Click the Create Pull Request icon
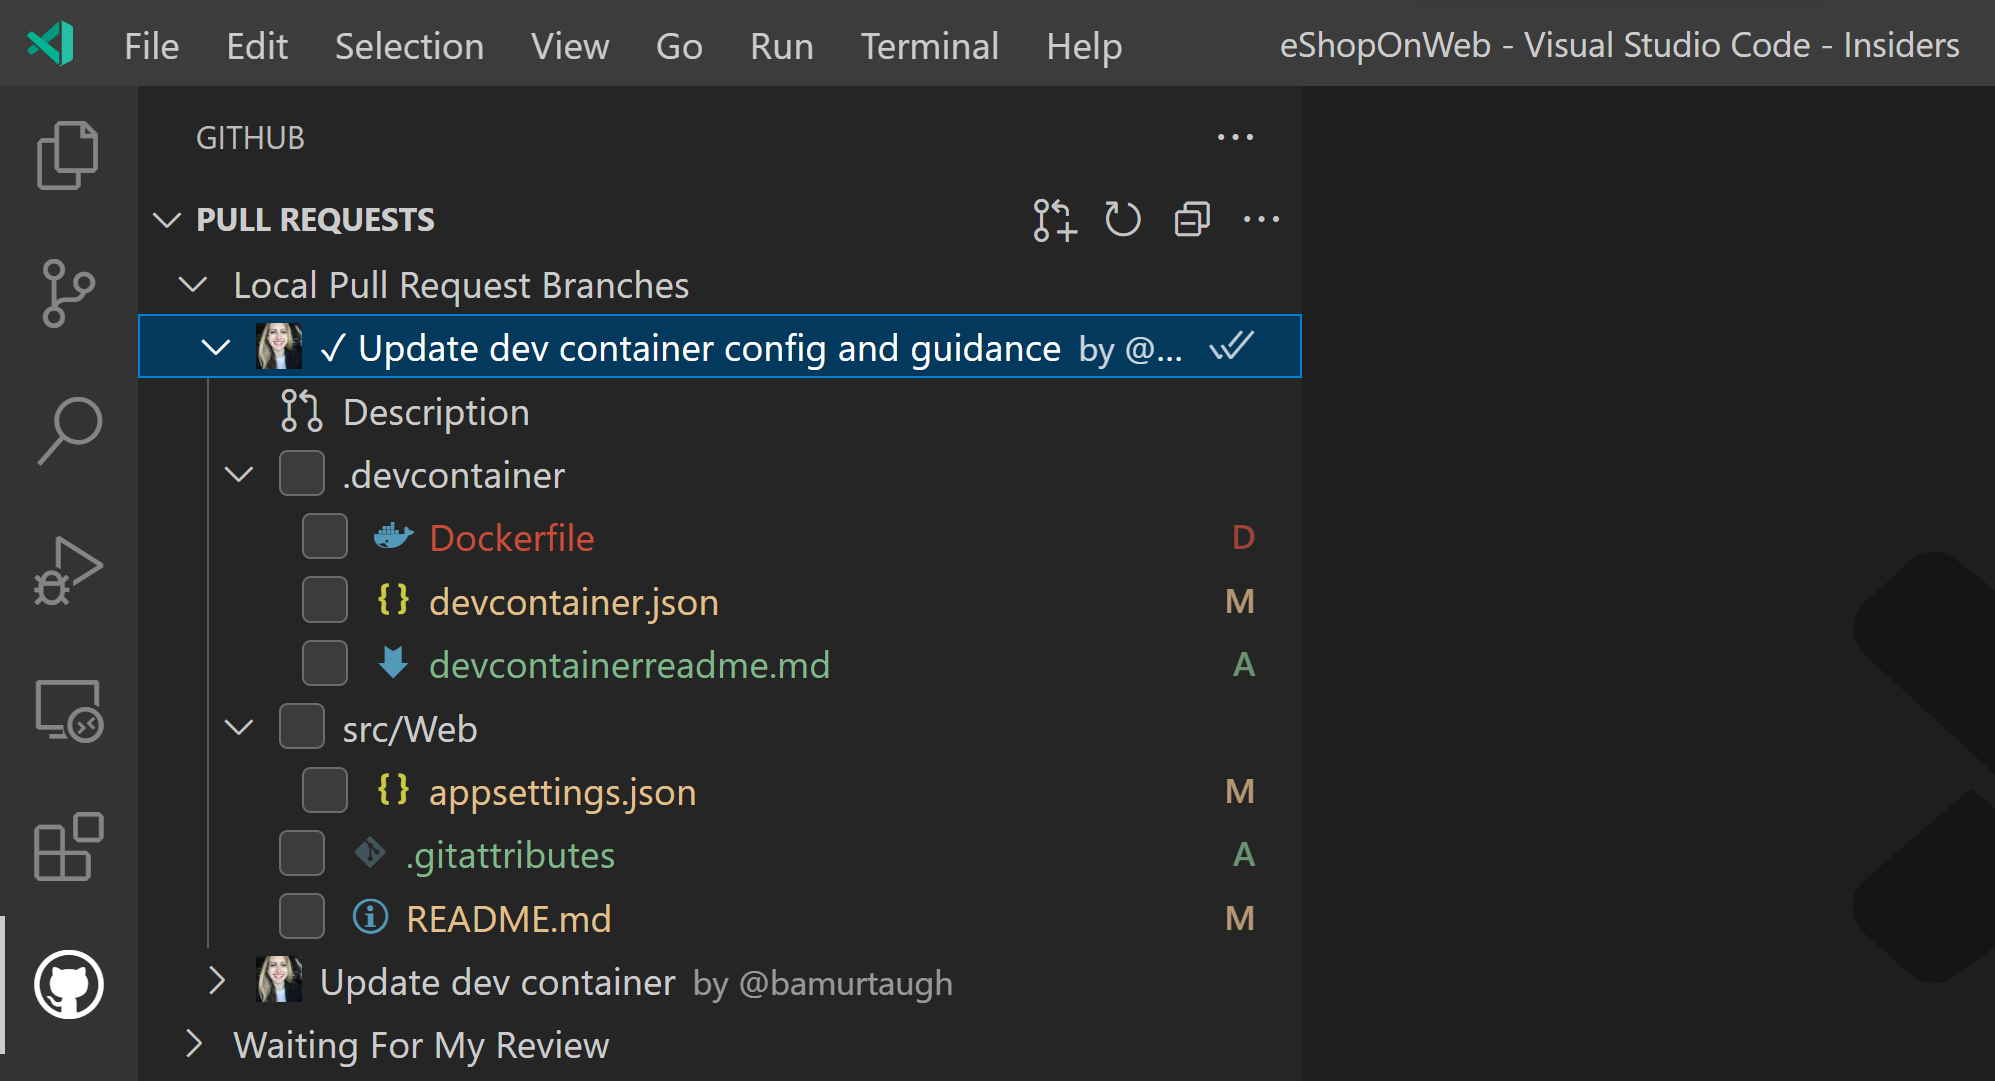This screenshot has width=1995, height=1081. (1052, 219)
